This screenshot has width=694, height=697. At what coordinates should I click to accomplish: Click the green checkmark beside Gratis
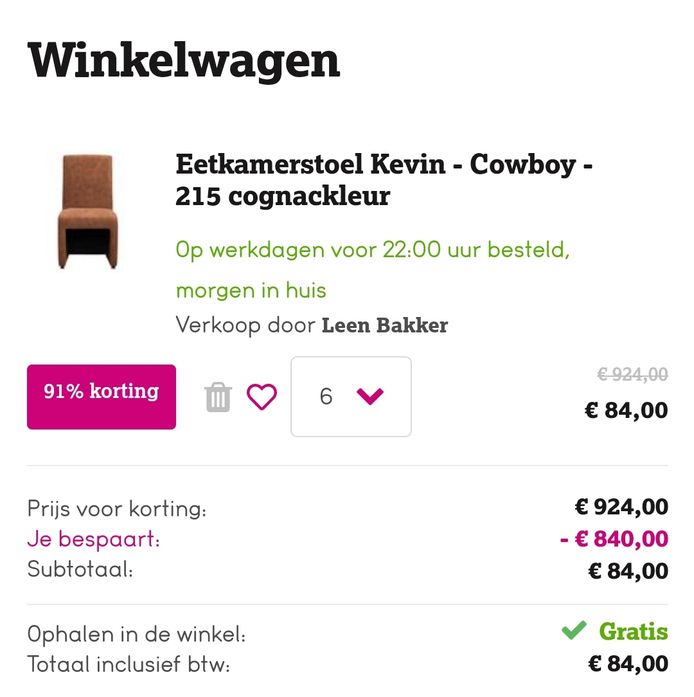coord(574,630)
